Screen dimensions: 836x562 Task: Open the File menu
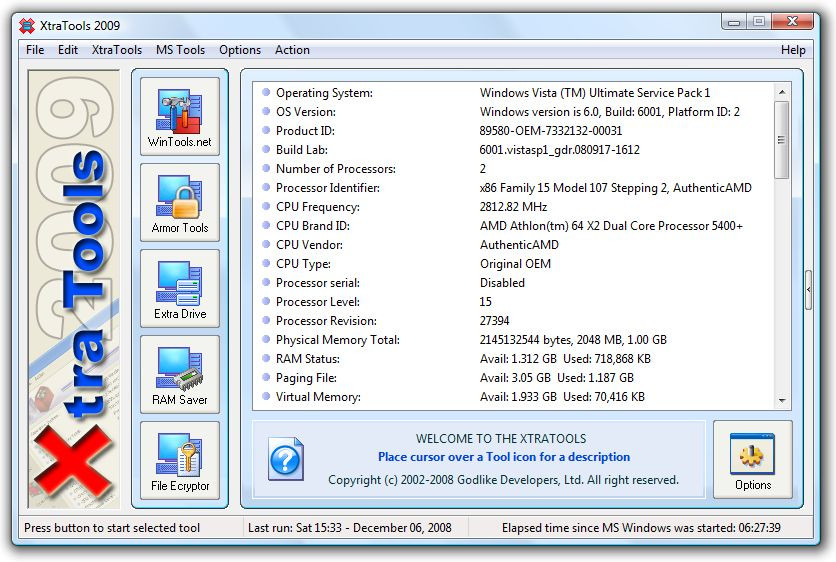click(x=35, y=50)
